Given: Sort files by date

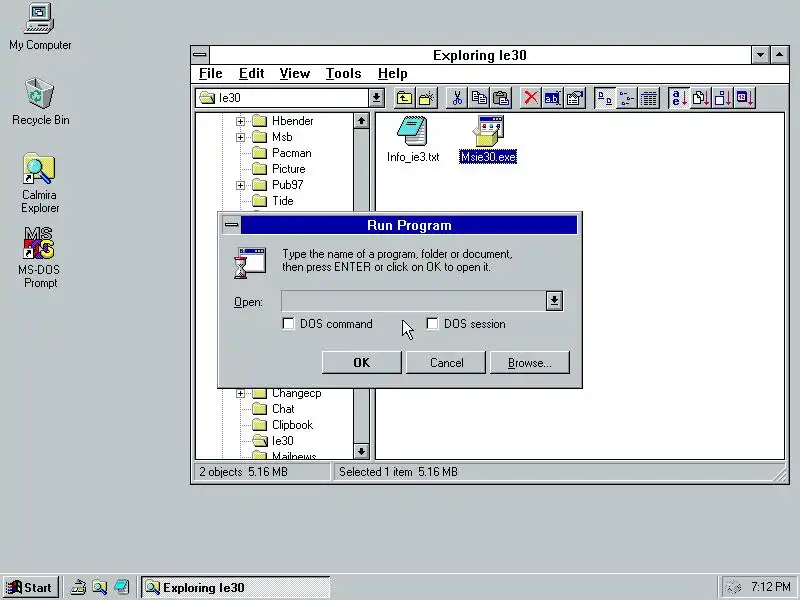Looking at the screenshot, I should [x=745, y=97].
